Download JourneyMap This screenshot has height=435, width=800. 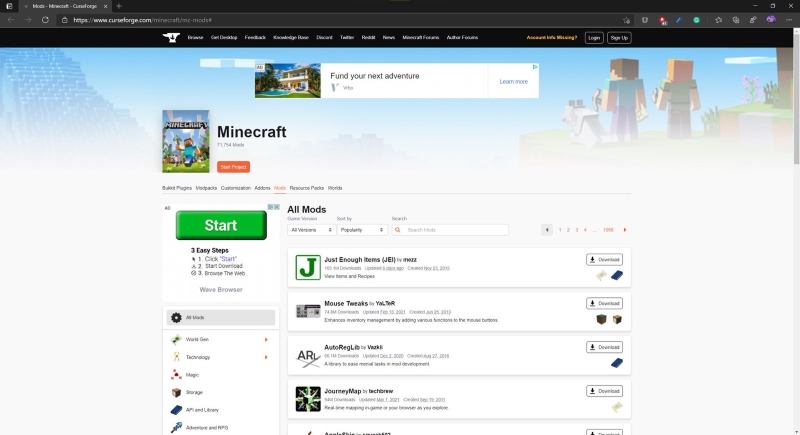(x=604, y=391)
